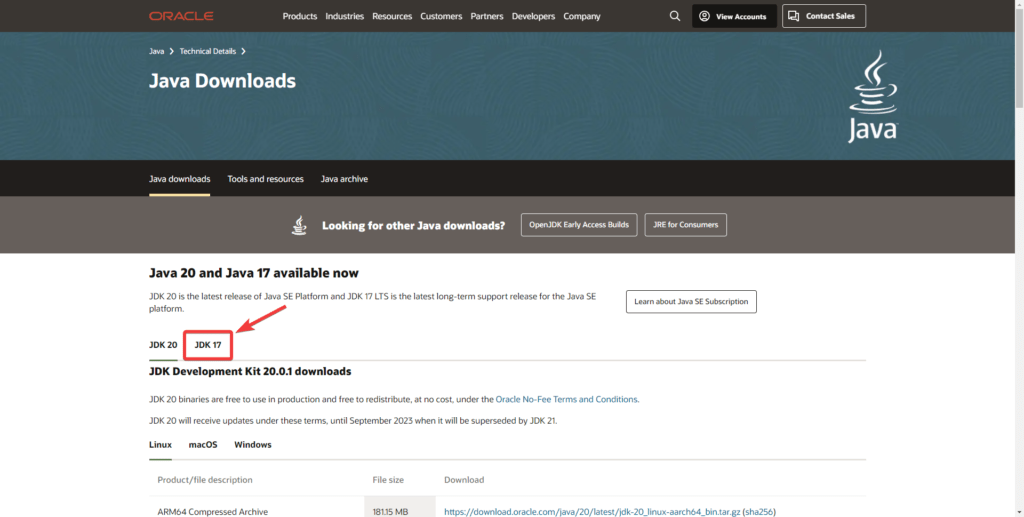Click the ARM64 Compressed Archive cell
This screenshot has height=517, width=1024.
coord(213,512)
